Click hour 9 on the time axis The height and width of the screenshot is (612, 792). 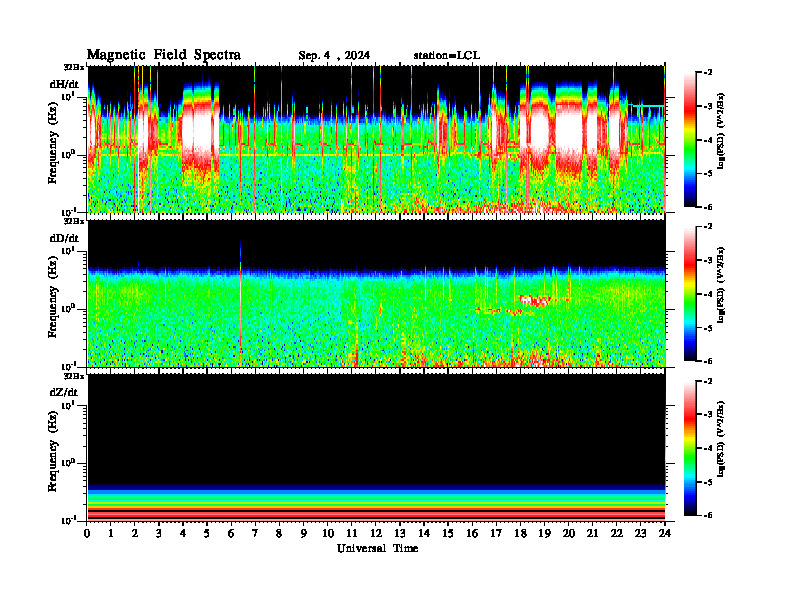[303, 533]
